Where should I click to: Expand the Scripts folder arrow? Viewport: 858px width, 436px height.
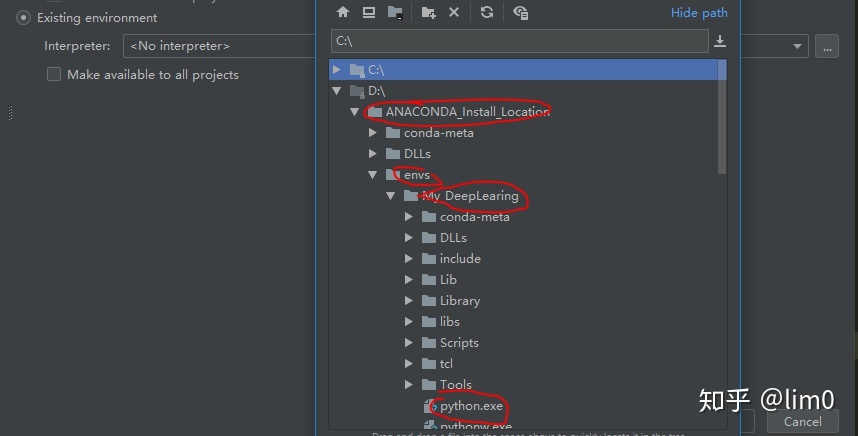(409, 342)
